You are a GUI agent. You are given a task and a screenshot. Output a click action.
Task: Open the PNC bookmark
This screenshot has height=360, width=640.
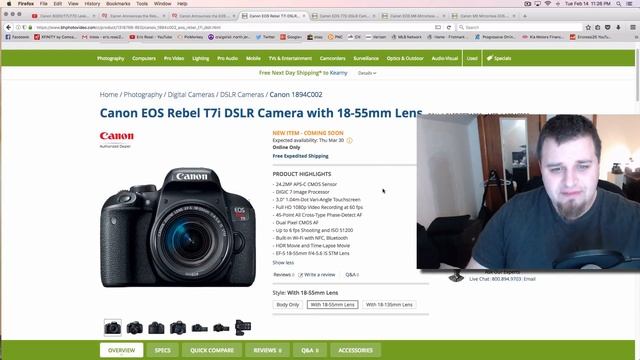click(x=335, y=37)
